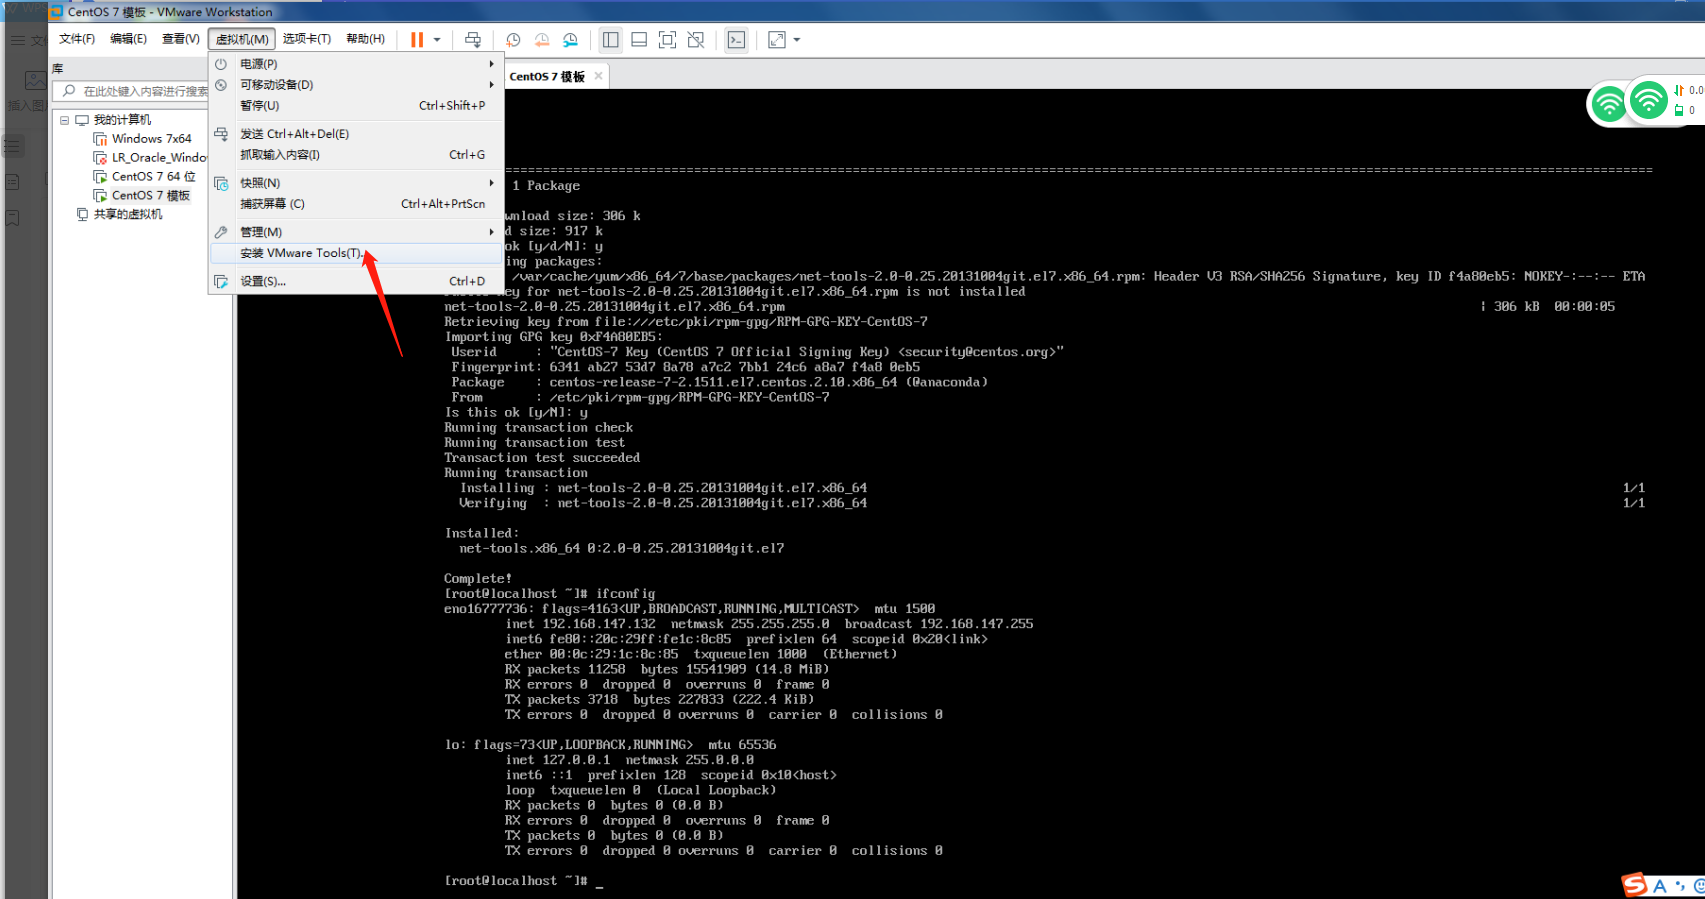Image resolution: width=1705 pixels, height=899 pixels.
Task: Click the hamburger menu in background WPS window
Action: 18,41
